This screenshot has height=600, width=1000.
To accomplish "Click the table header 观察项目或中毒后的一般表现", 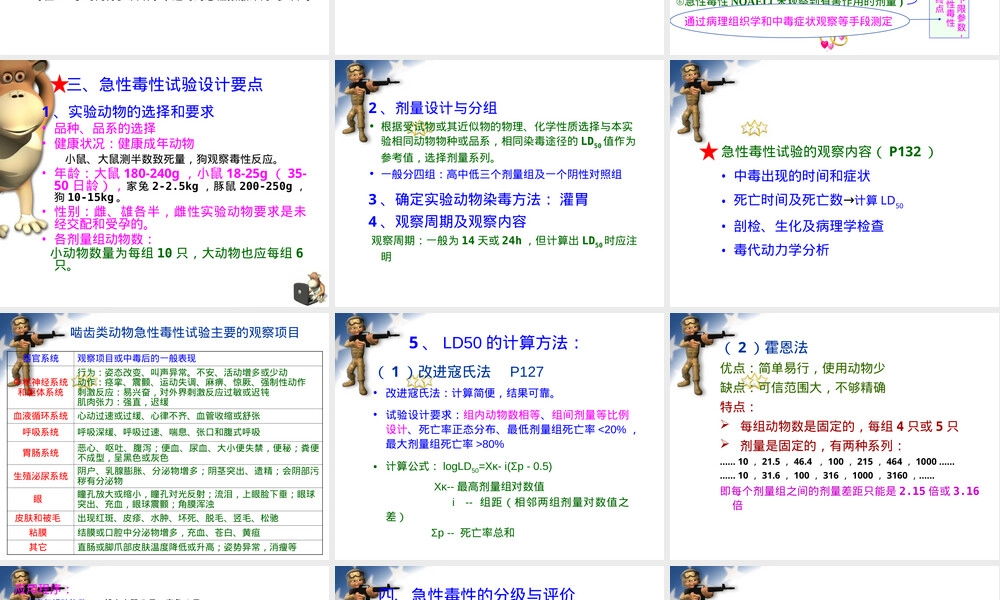I will (x=136, y=358).
